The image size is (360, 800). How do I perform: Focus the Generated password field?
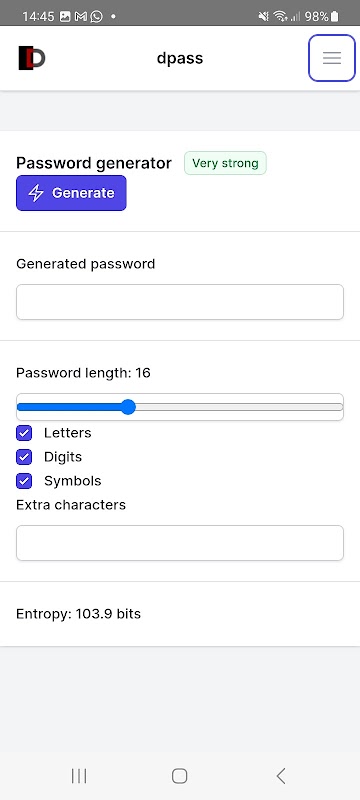pyautogui.click(x=180, y=302)
